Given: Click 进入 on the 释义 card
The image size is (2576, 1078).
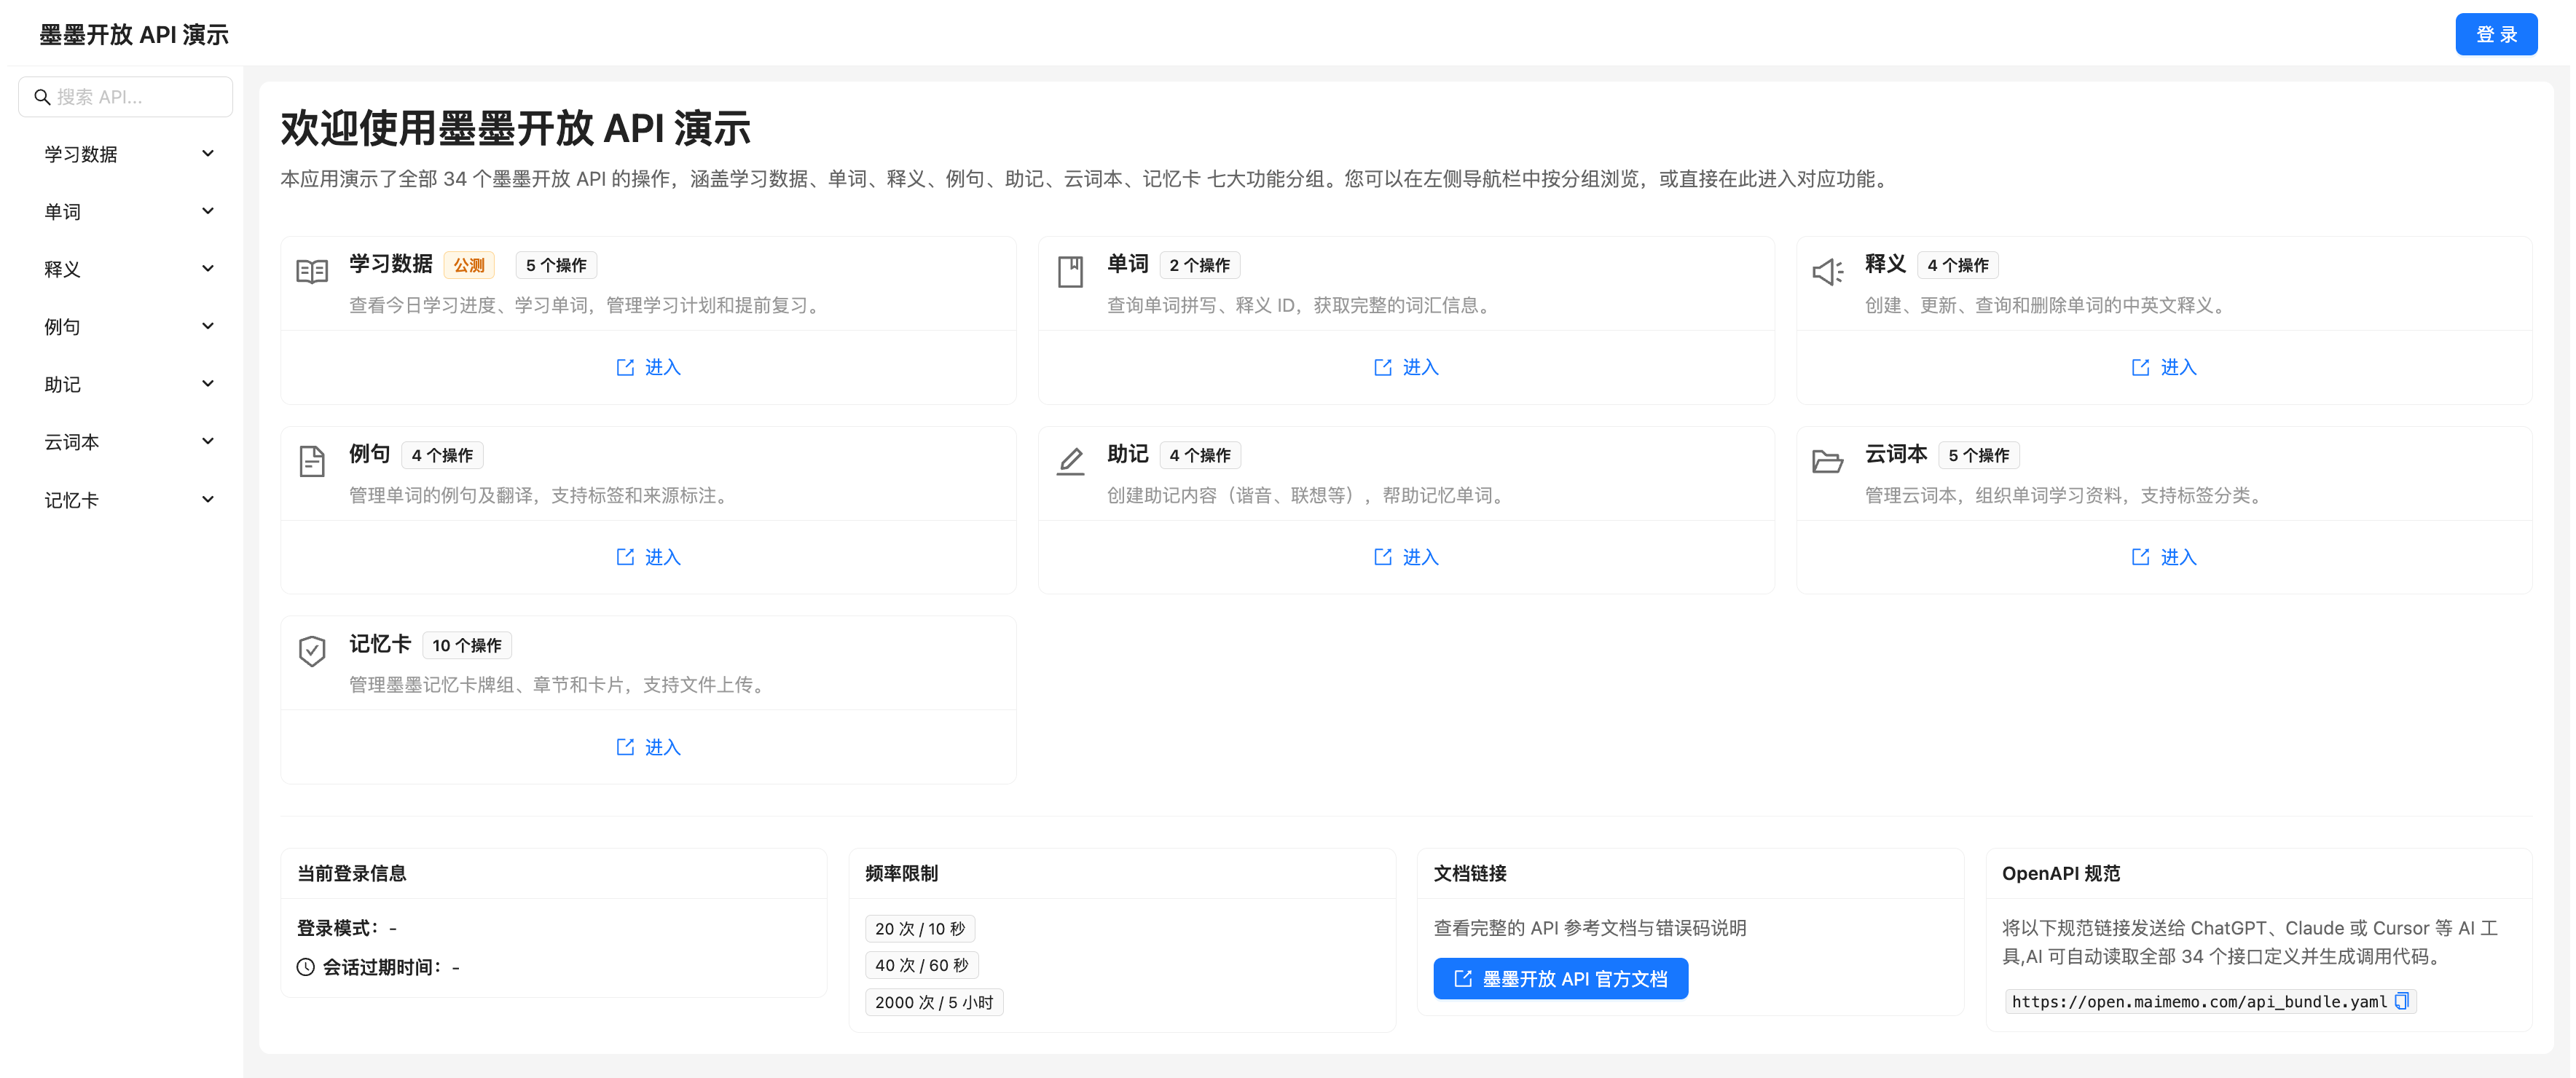Looking at the screenshot, I should (x=2164, y=367).
